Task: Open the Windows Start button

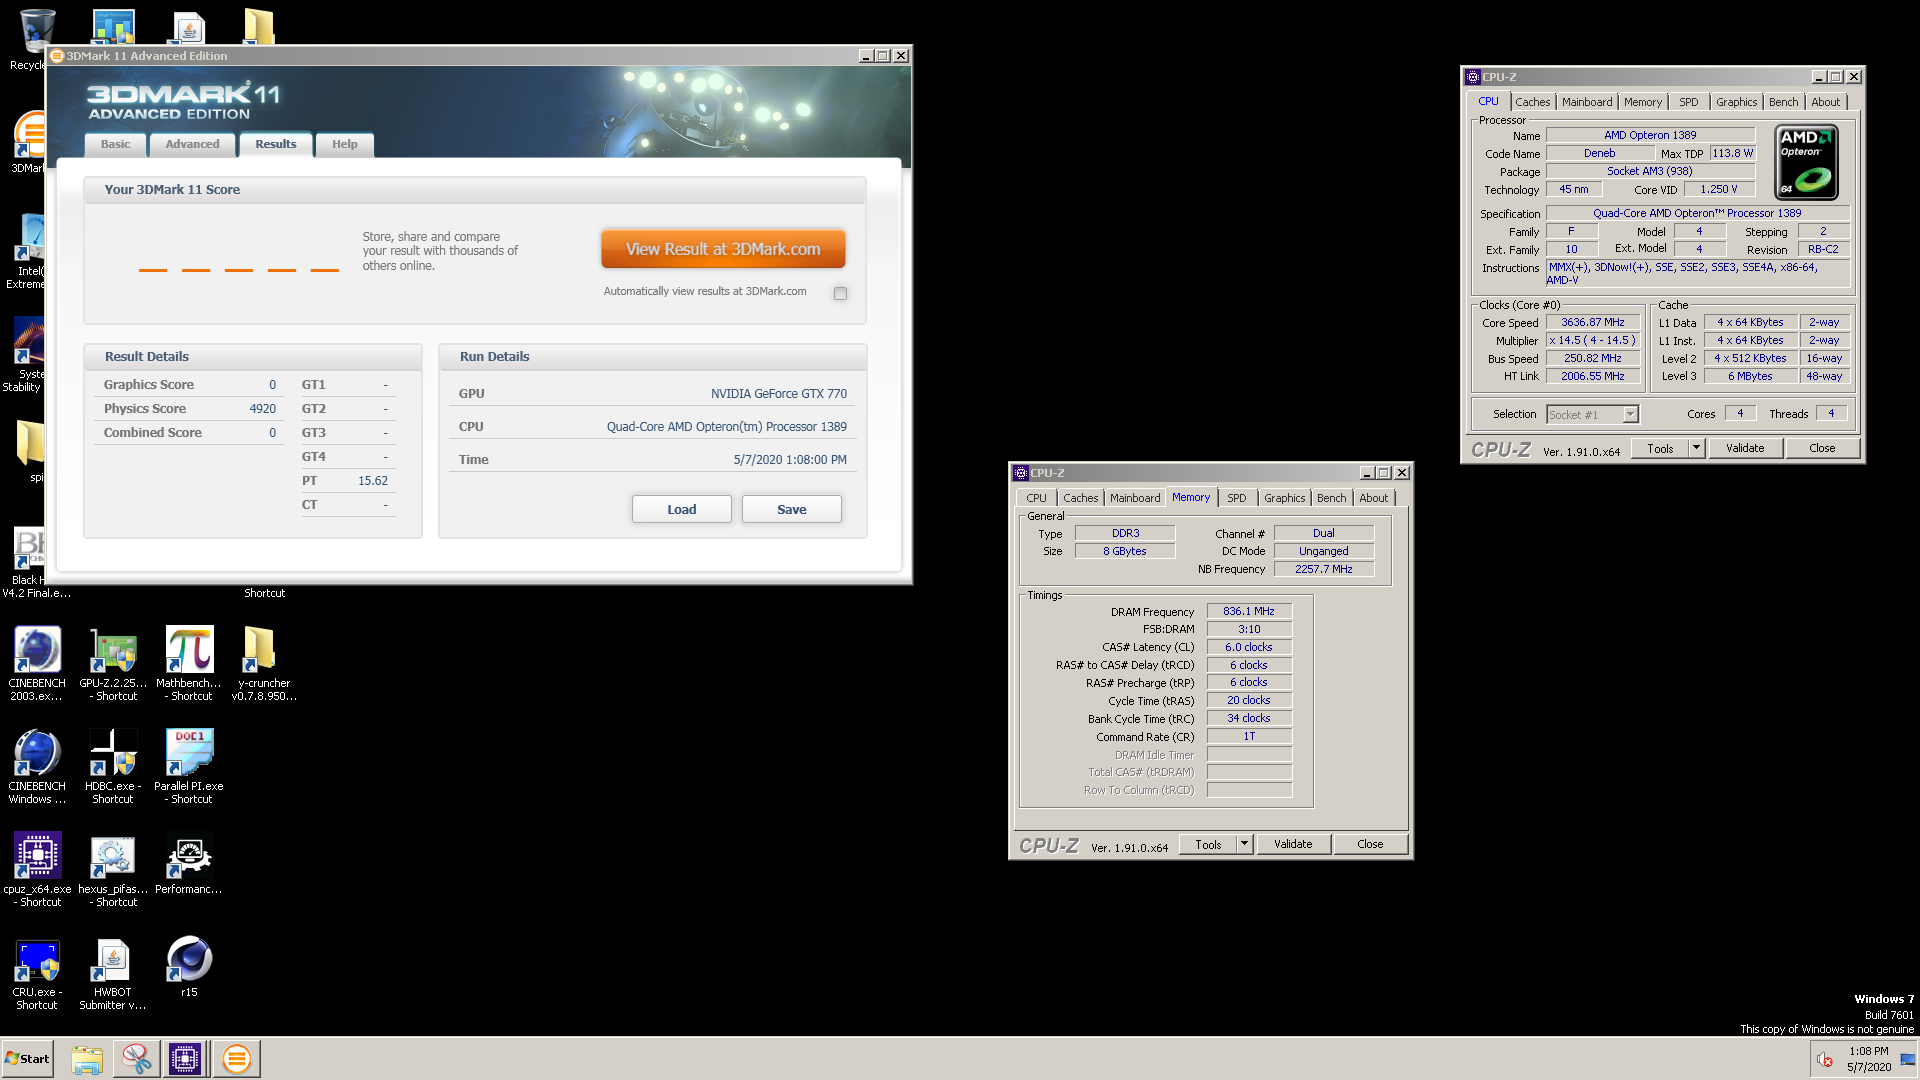Action: coord(27,1059)
